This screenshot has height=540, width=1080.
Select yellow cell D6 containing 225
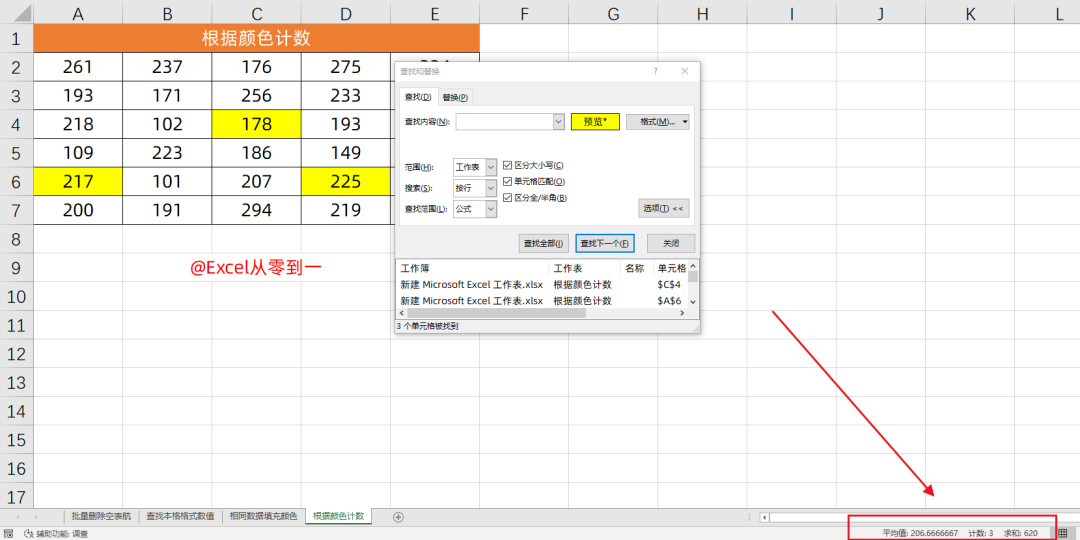pyautogui.click(x=346, y=182)
